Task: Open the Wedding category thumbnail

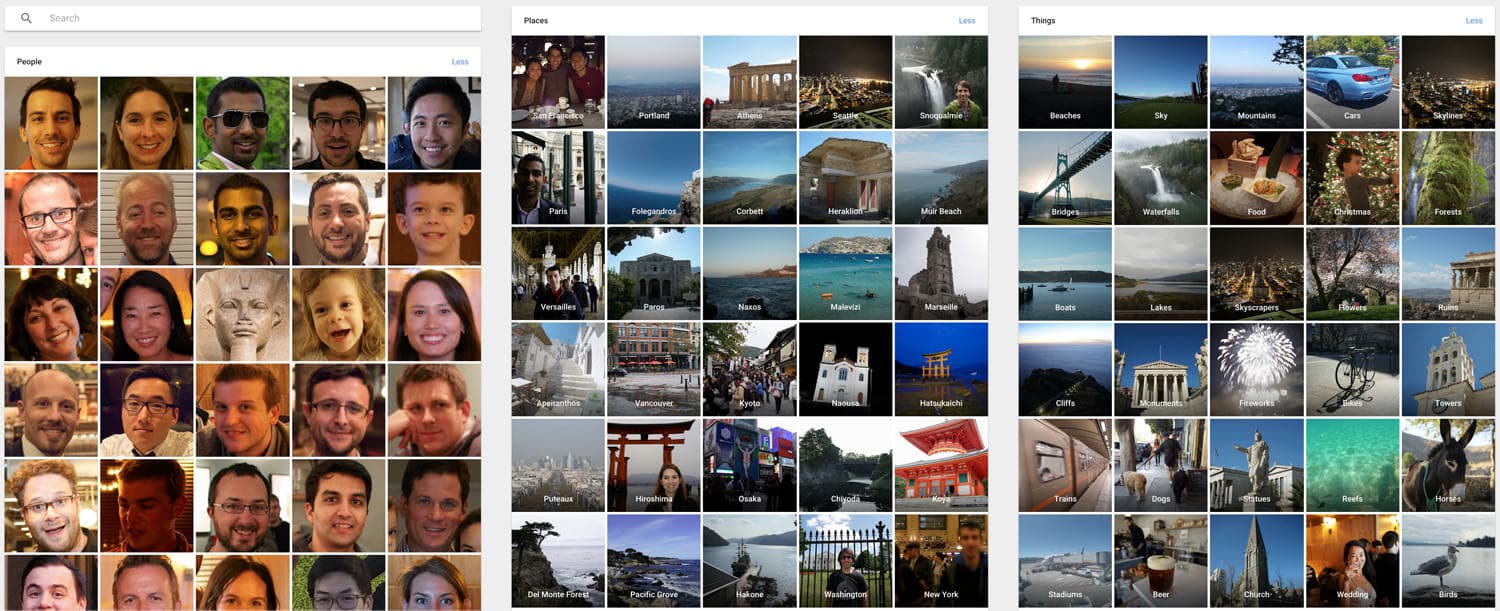Action: click(x=1352, y=561)
